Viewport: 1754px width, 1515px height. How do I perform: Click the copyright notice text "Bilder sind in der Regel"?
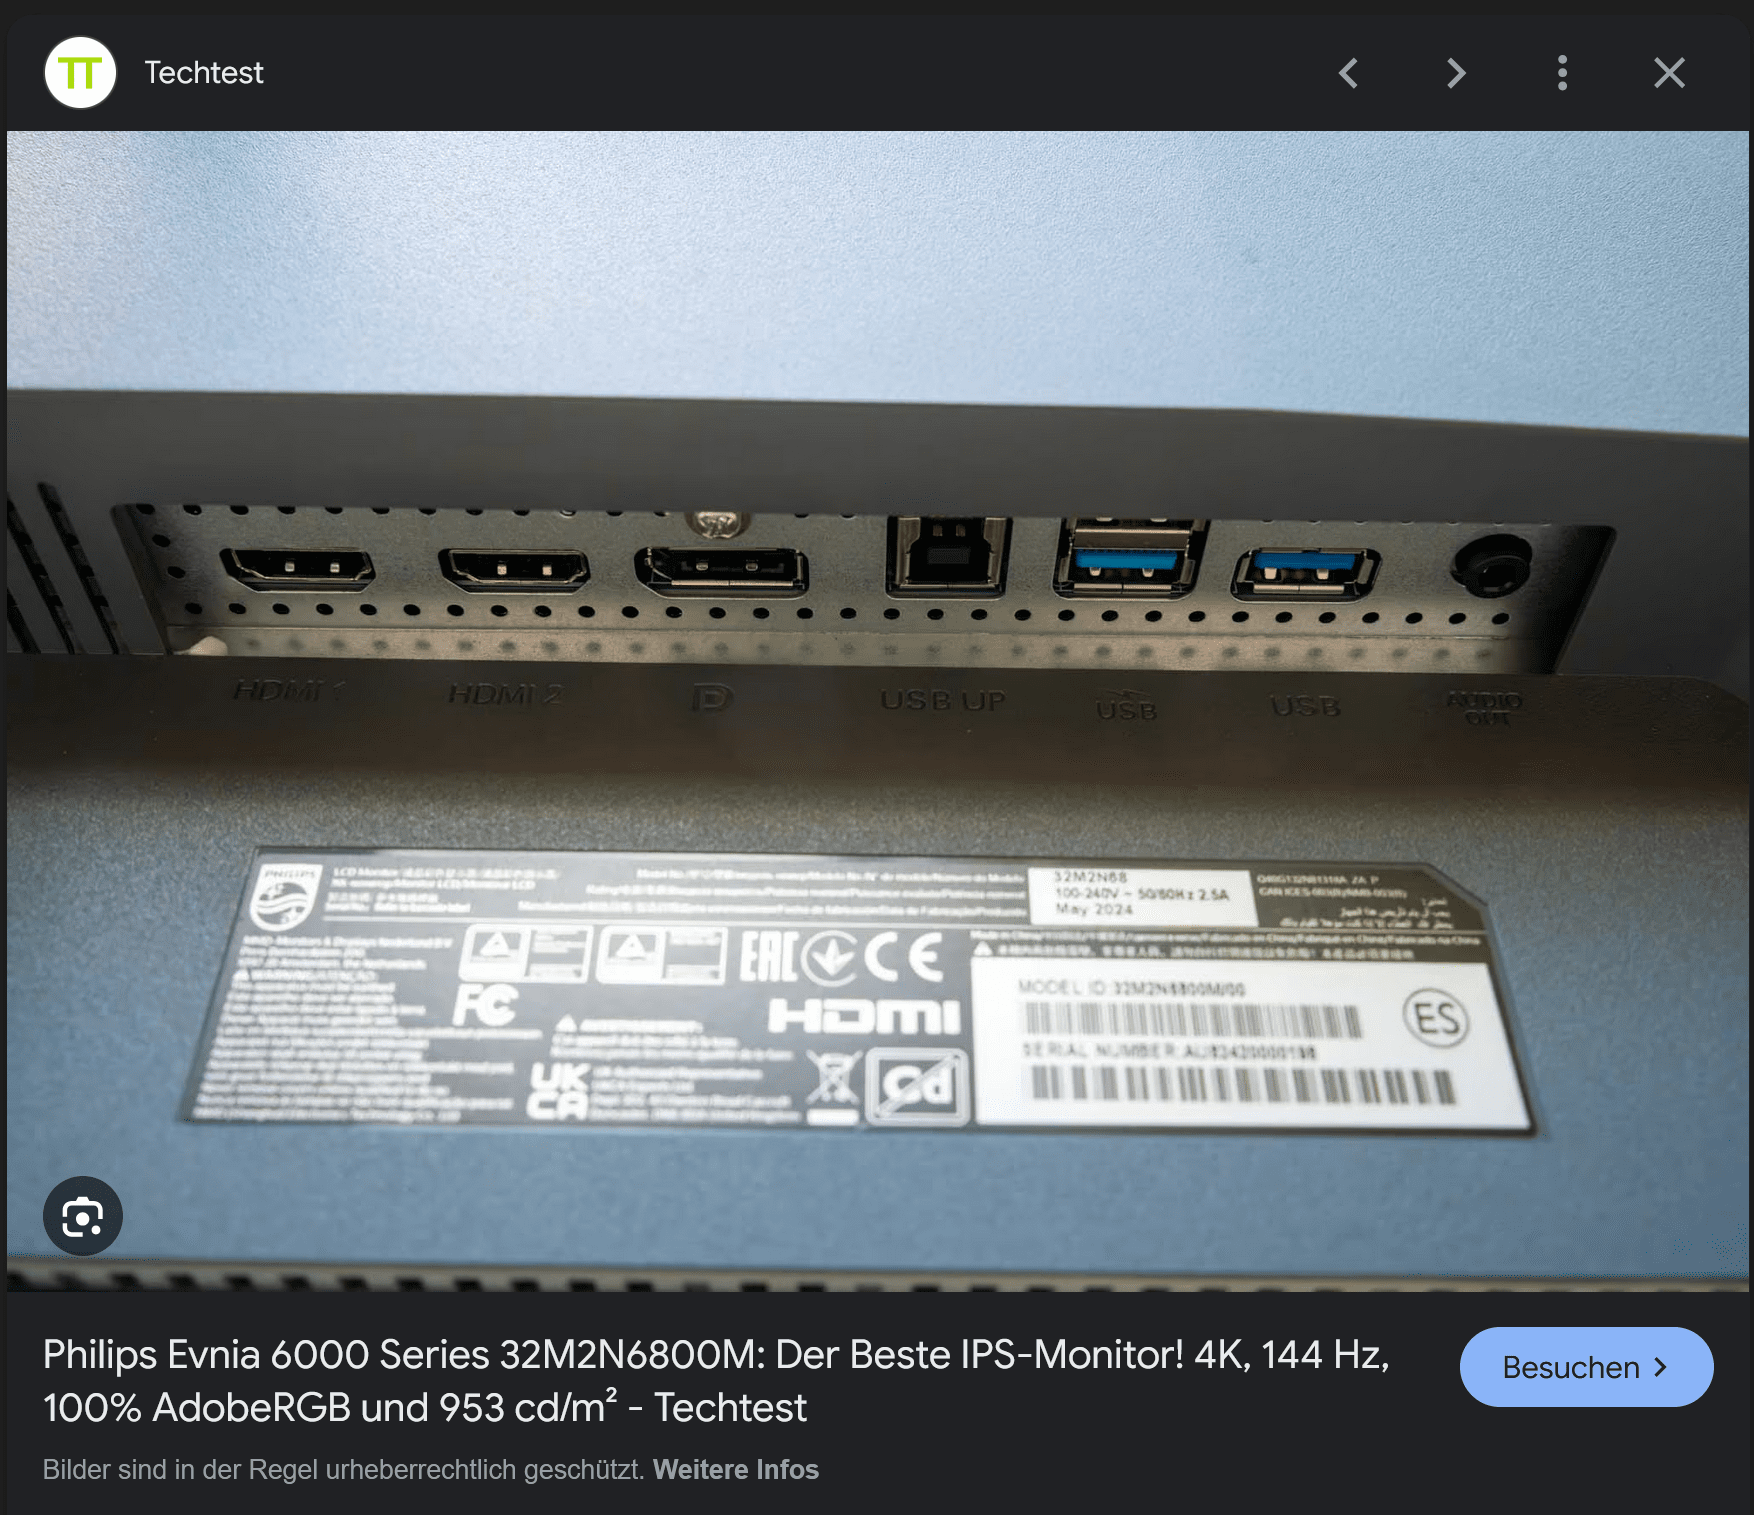coord(181,1469)
